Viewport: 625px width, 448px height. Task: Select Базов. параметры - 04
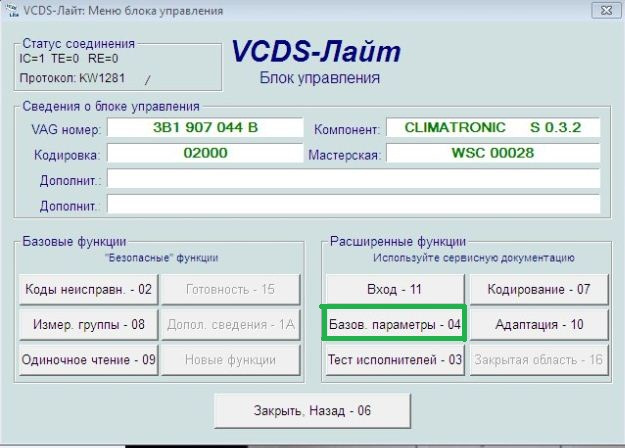click(395, 324)
